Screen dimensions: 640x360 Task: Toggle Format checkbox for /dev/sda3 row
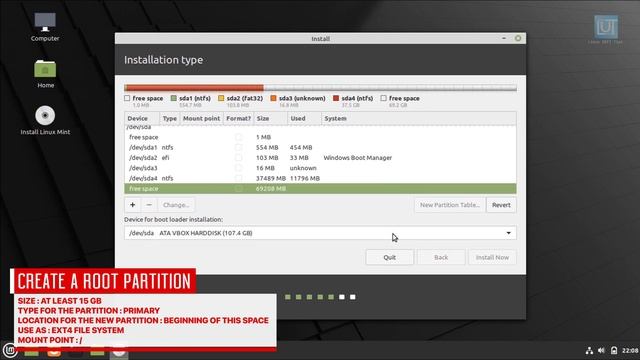(x=238, y=168)
